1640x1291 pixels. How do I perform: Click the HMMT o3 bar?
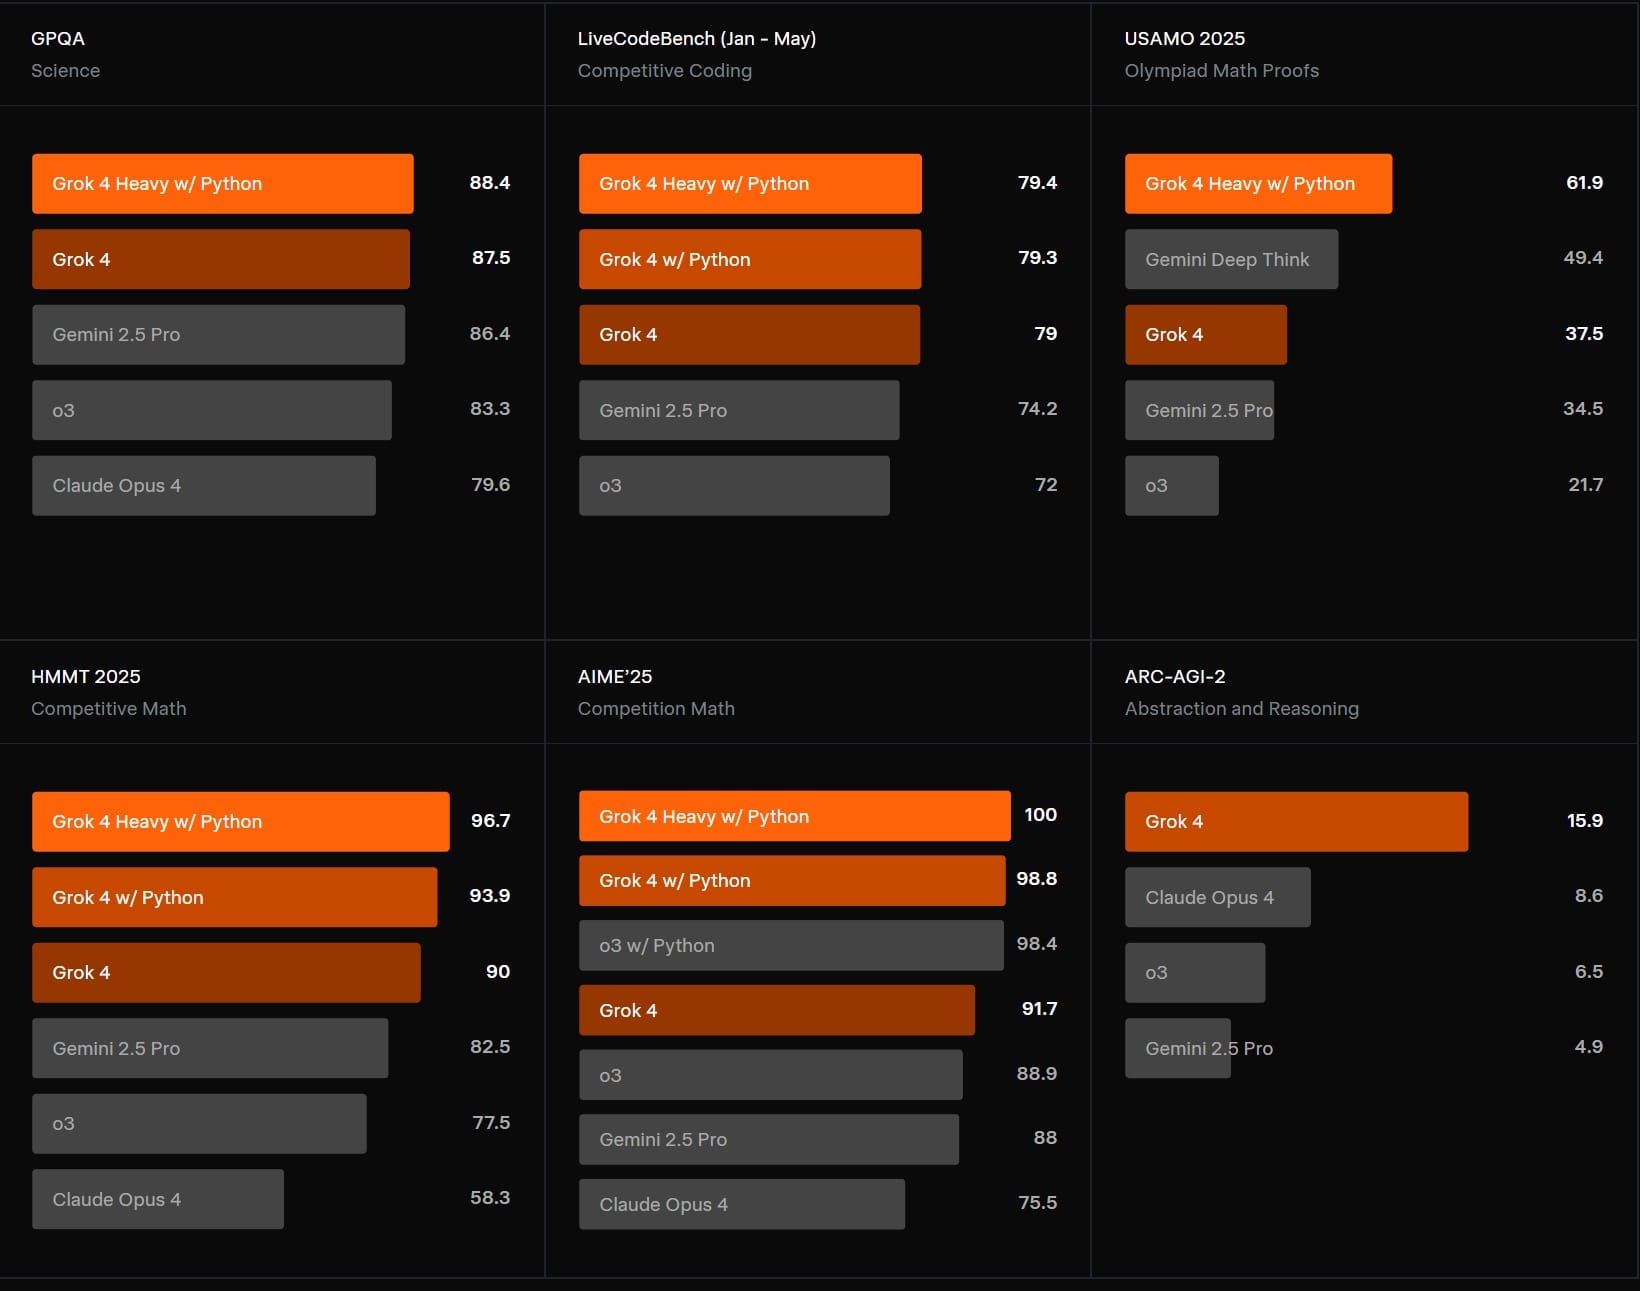tap(199, 1124)
